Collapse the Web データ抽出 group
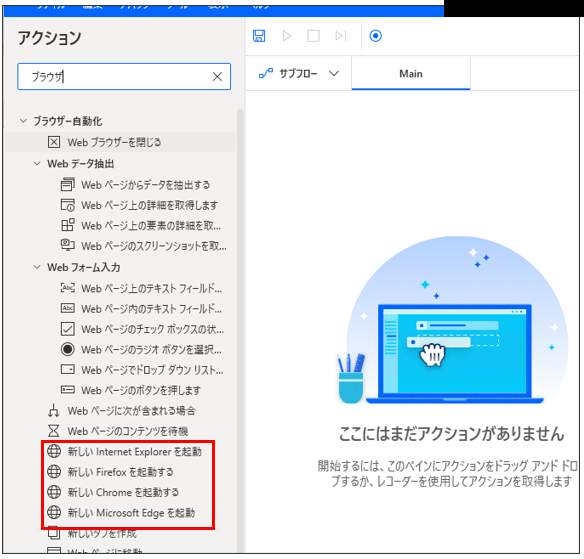The image size is (584, 559). click(37, 163)
